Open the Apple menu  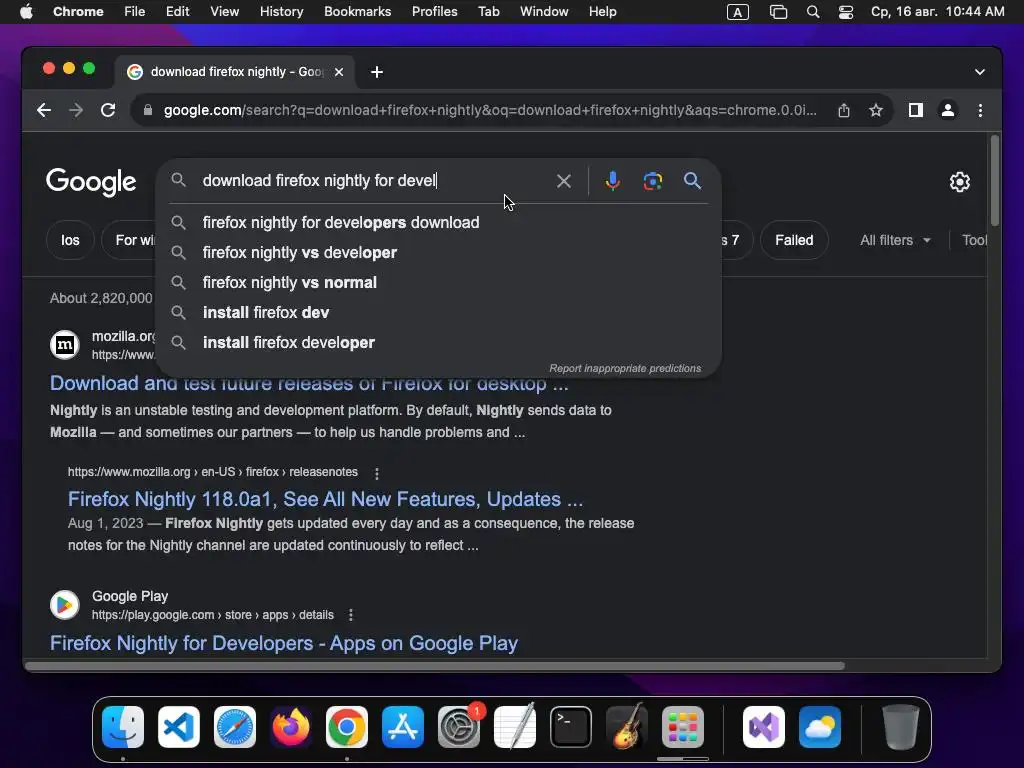26,12
